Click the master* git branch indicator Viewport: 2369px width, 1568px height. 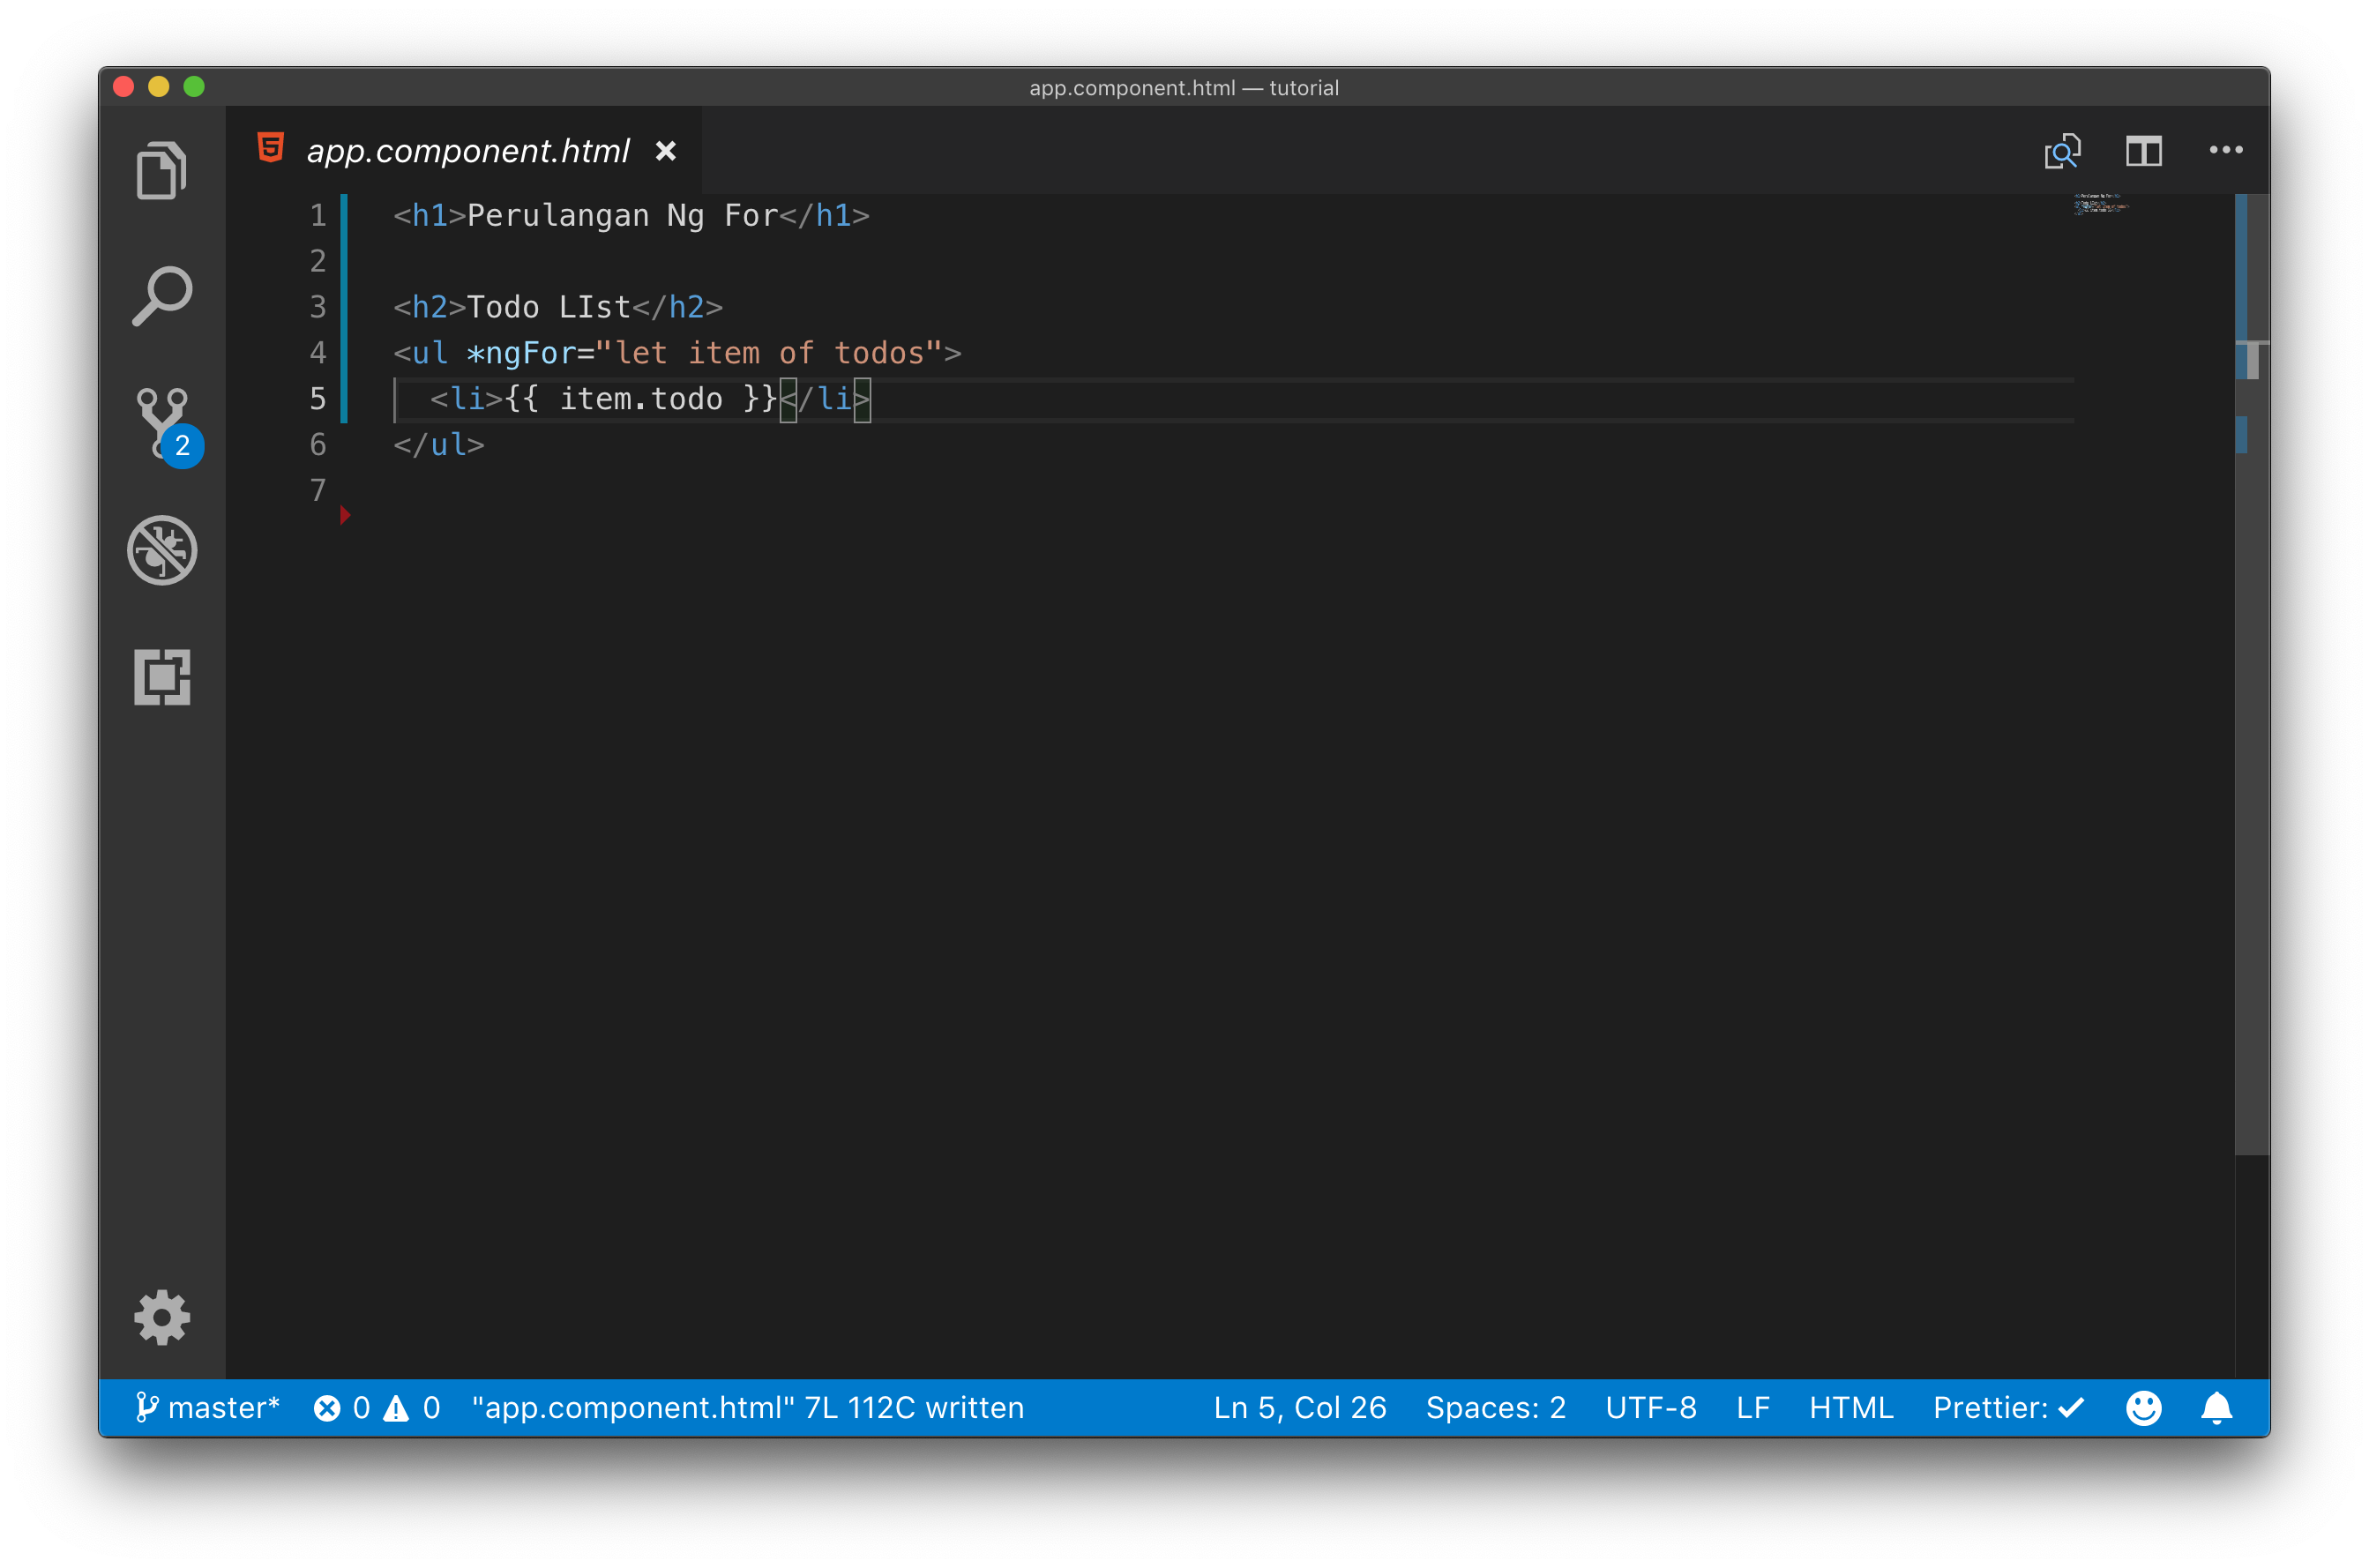[207, 1407]
